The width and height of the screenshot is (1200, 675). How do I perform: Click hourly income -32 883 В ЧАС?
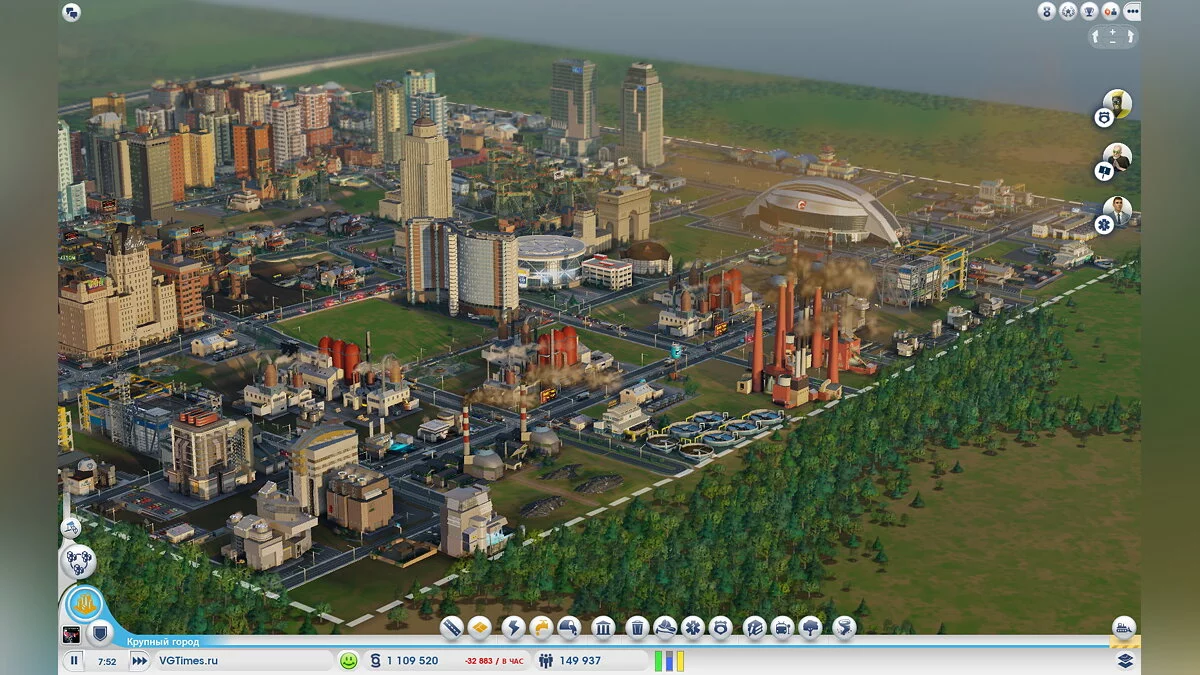point(494,661)
